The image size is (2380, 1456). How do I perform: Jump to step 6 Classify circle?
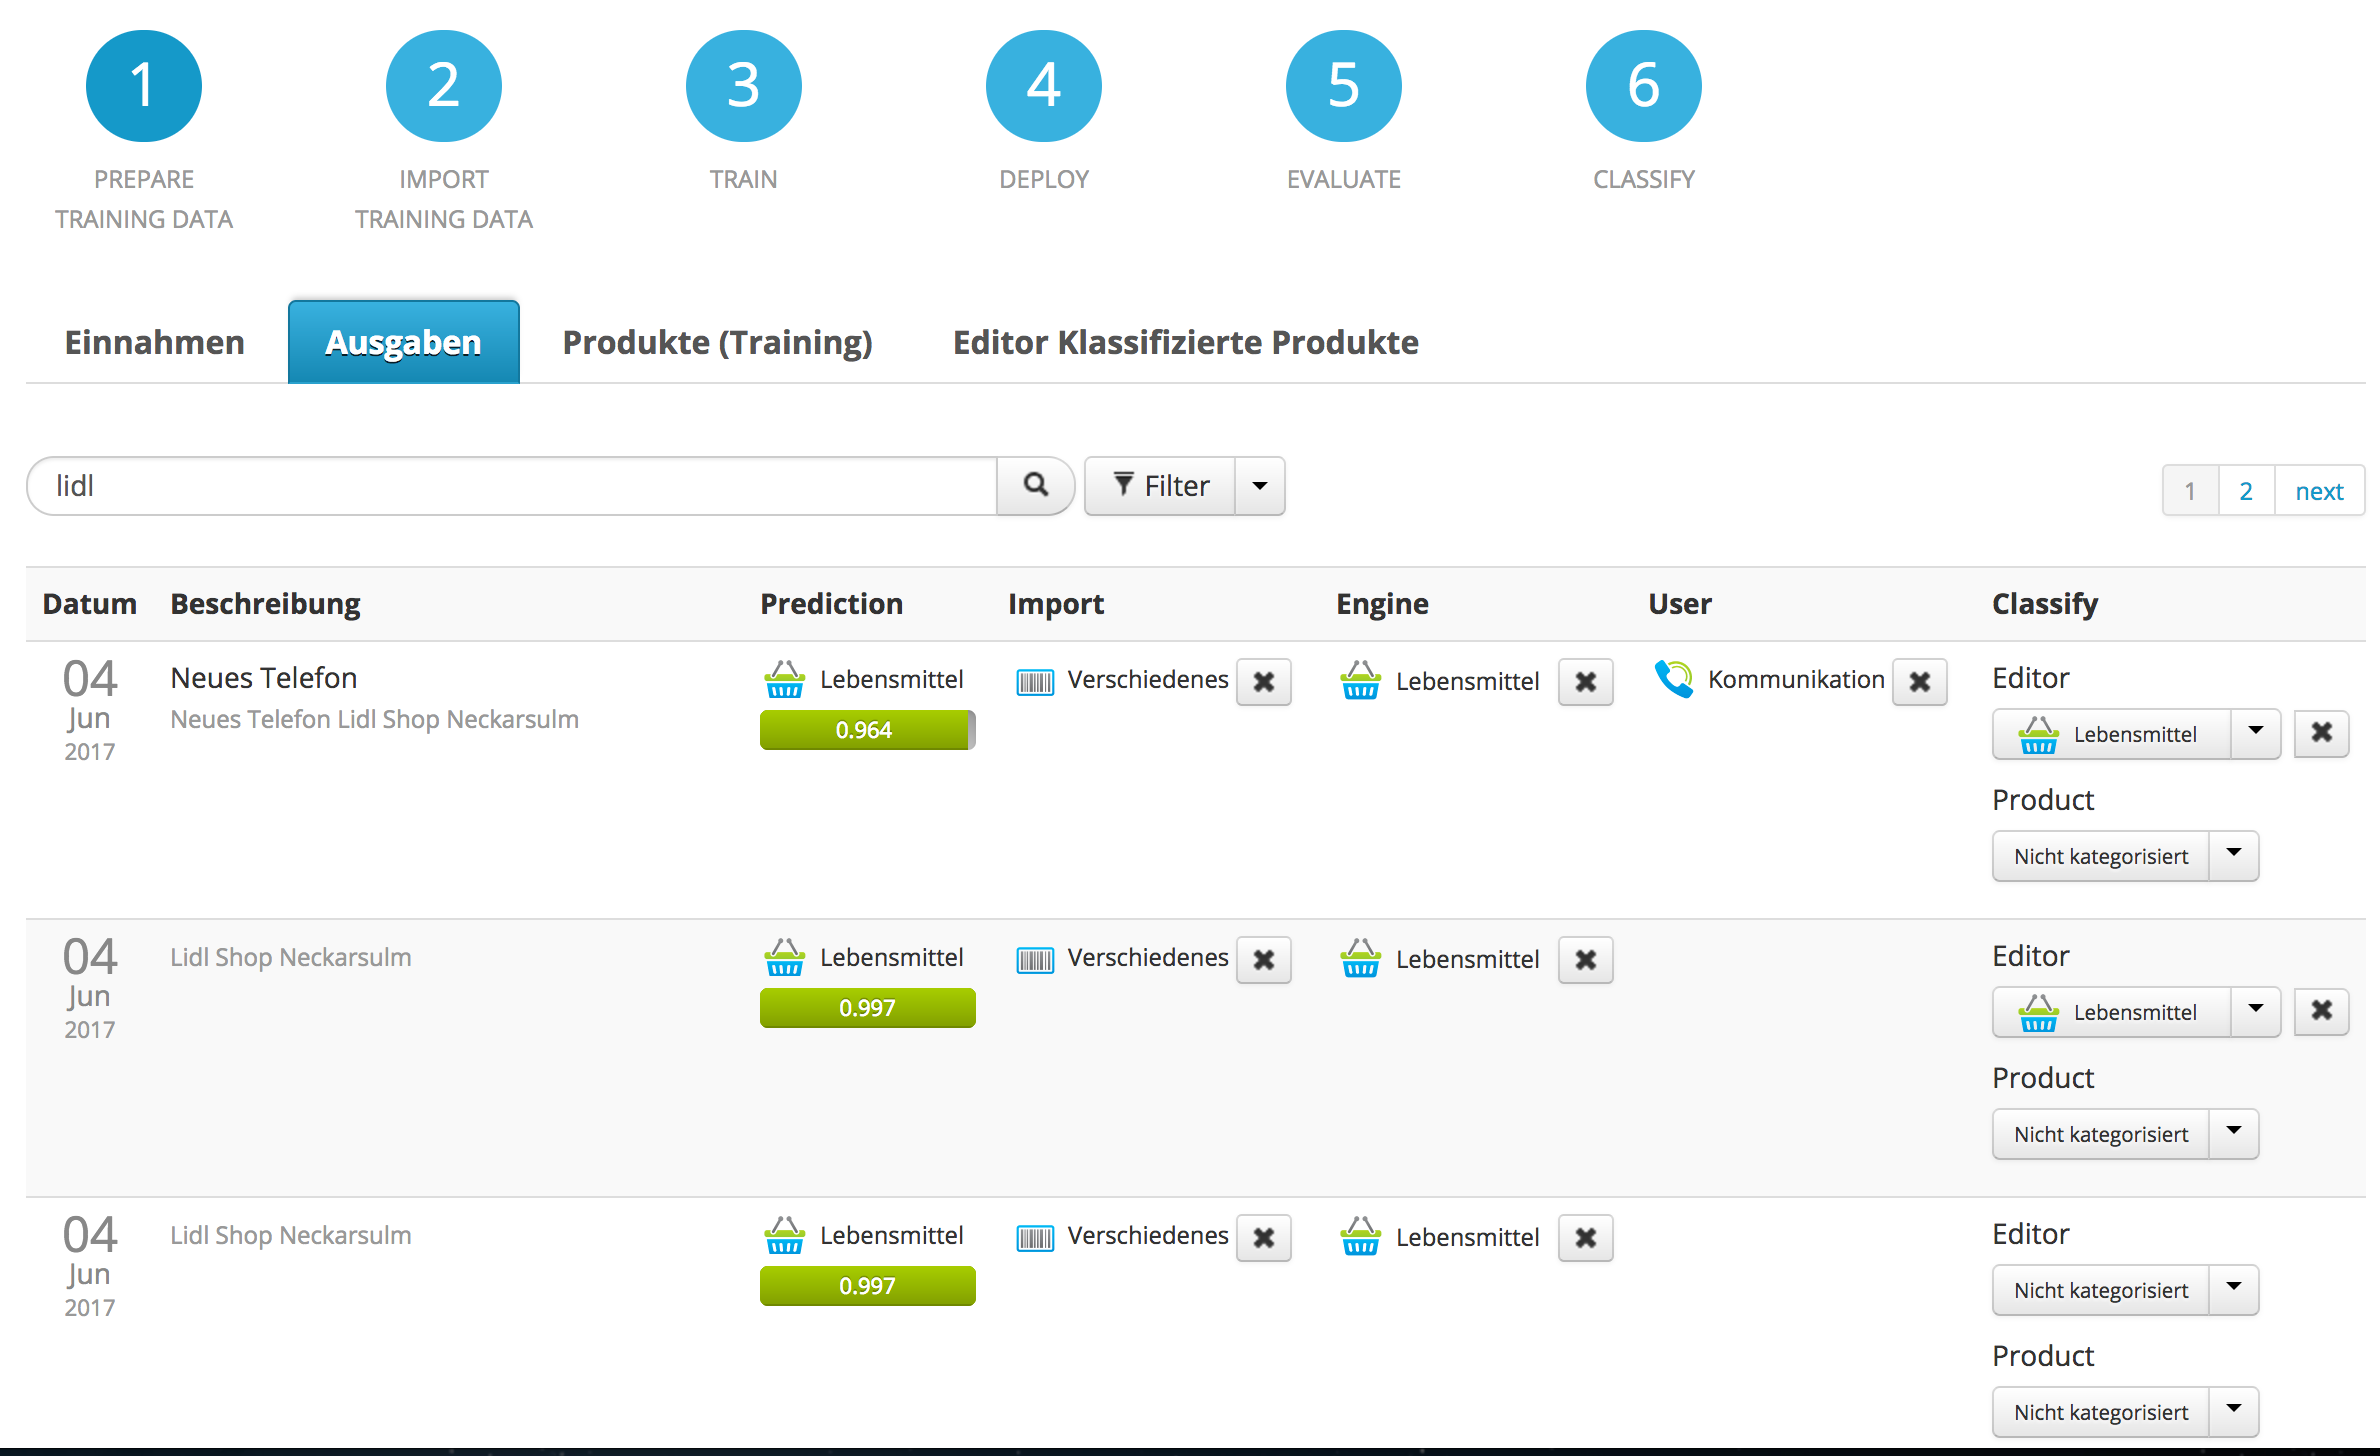click(x=1644, y=86)
